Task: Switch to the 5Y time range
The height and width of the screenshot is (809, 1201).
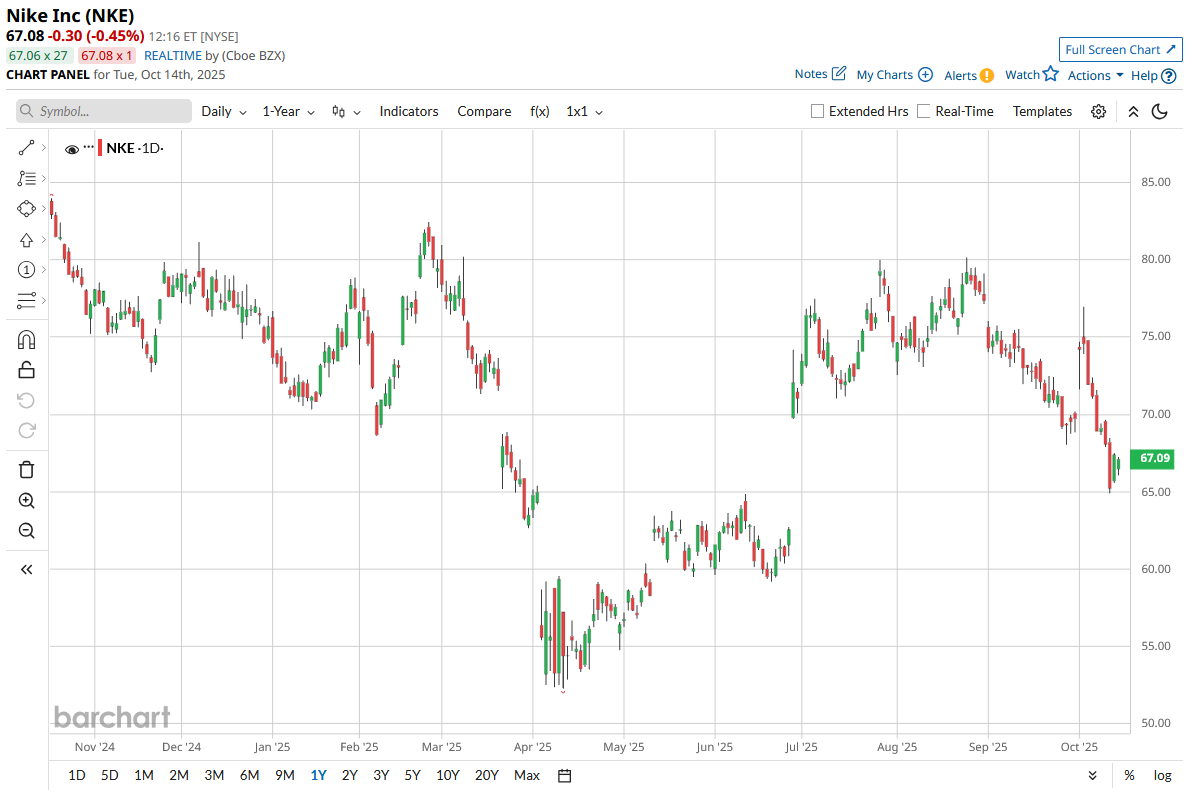Action: 412,775
